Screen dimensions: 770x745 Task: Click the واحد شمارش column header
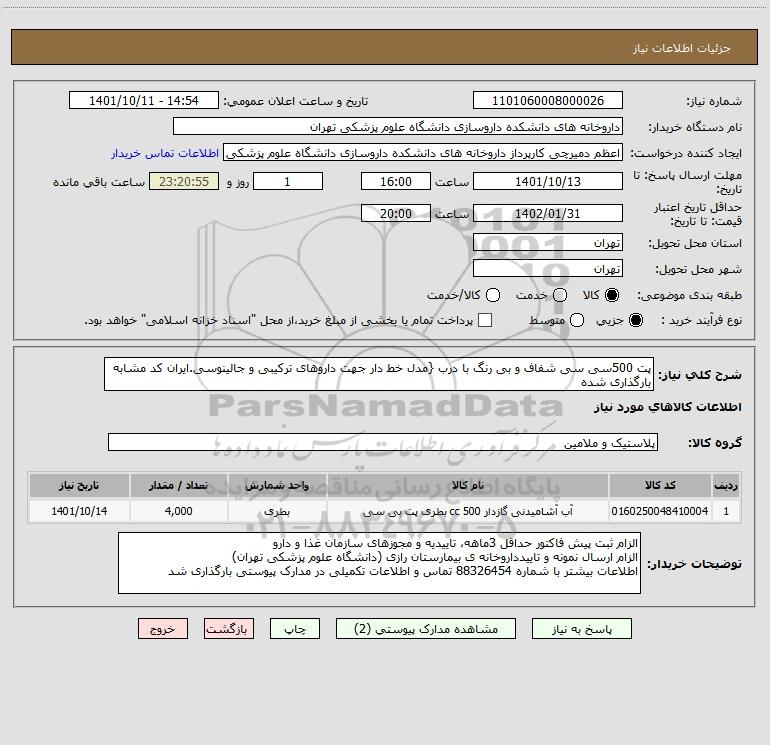point(277,485)
